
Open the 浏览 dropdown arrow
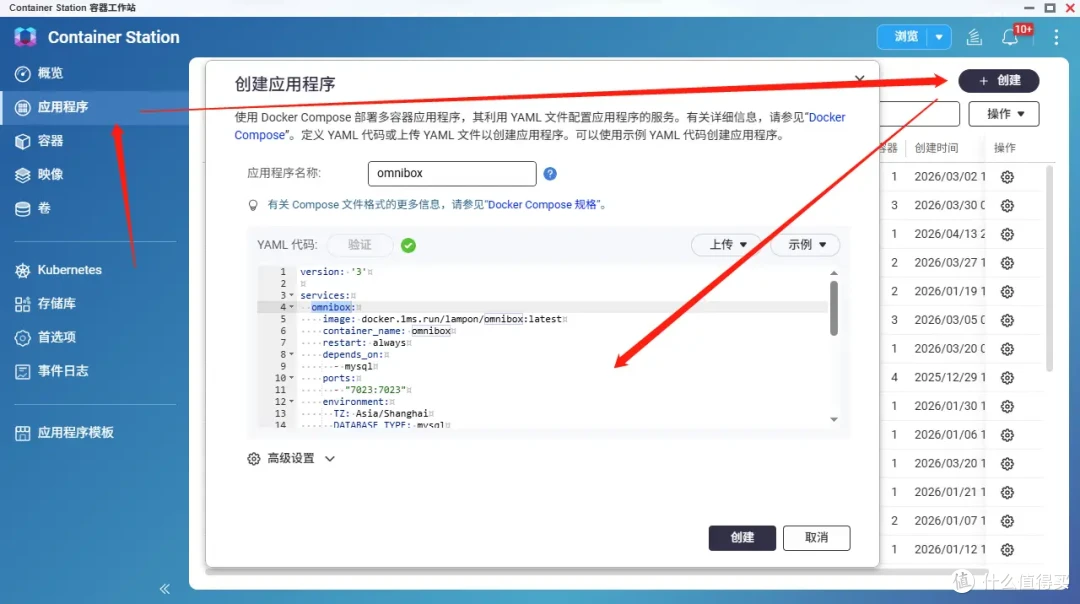pyautogui.click(x=939, y=37)
